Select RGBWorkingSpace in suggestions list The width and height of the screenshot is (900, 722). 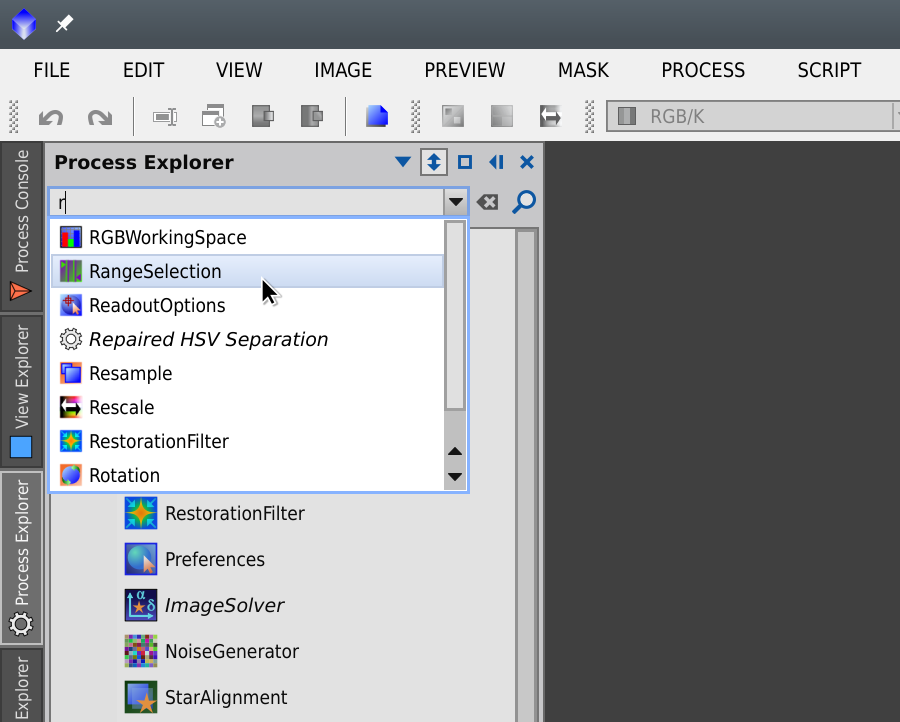pos(247,238)
